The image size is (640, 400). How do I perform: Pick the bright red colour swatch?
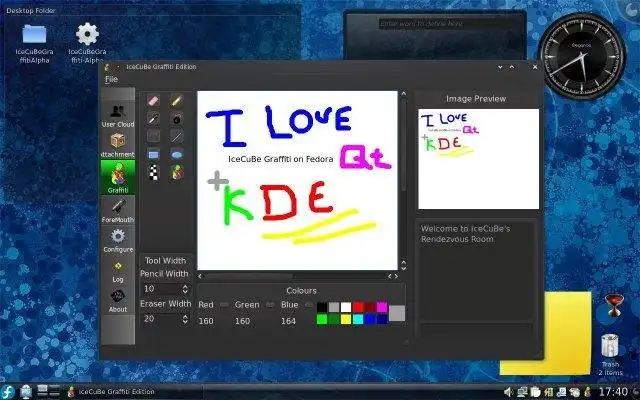click(x=358, y=307)
